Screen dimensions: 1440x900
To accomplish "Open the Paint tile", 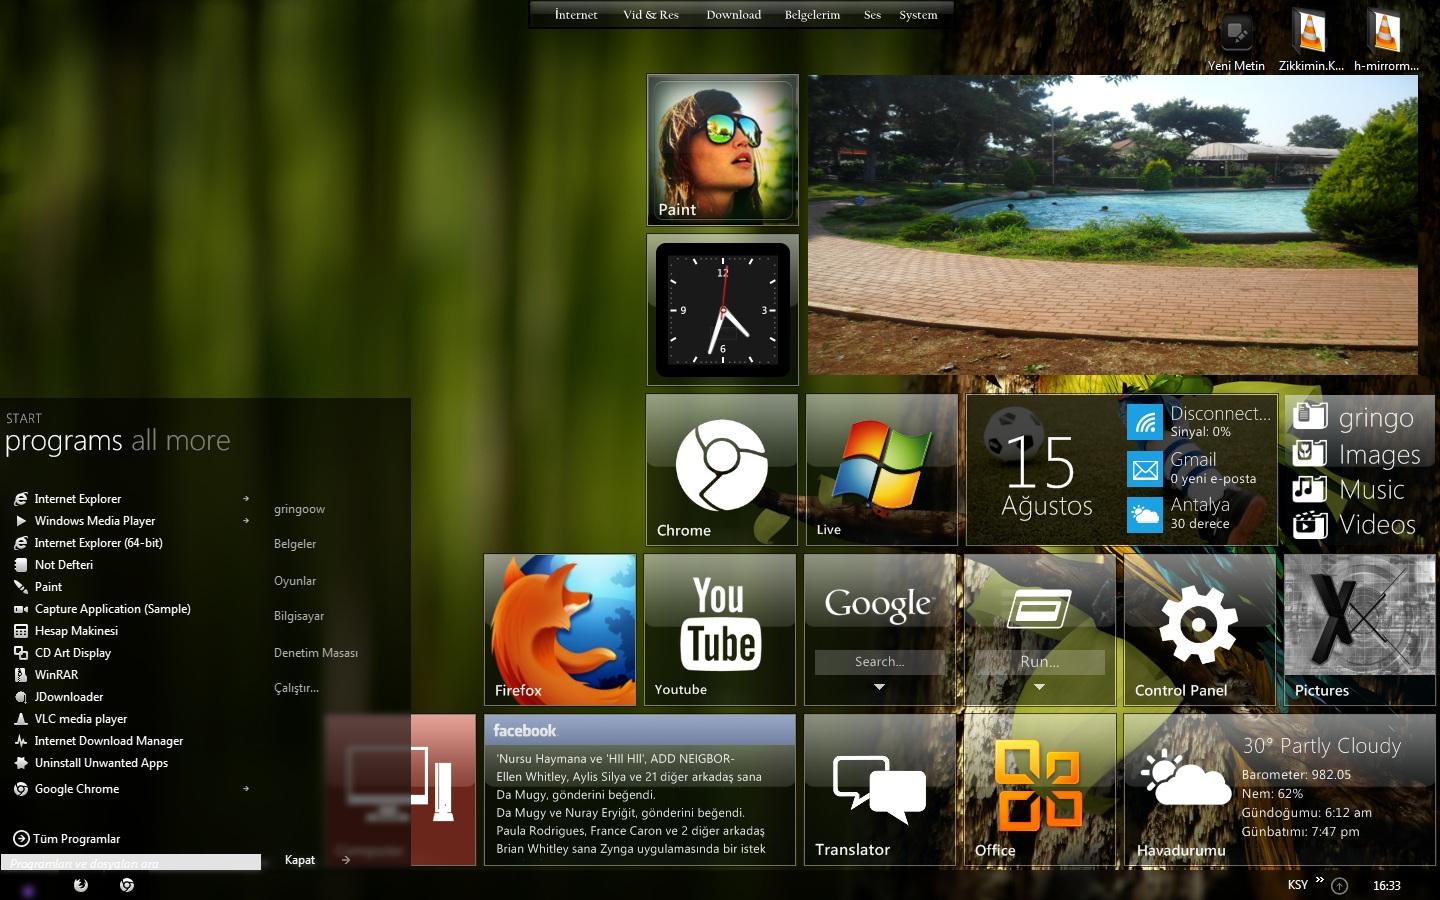I will click(x=722, y=150).
